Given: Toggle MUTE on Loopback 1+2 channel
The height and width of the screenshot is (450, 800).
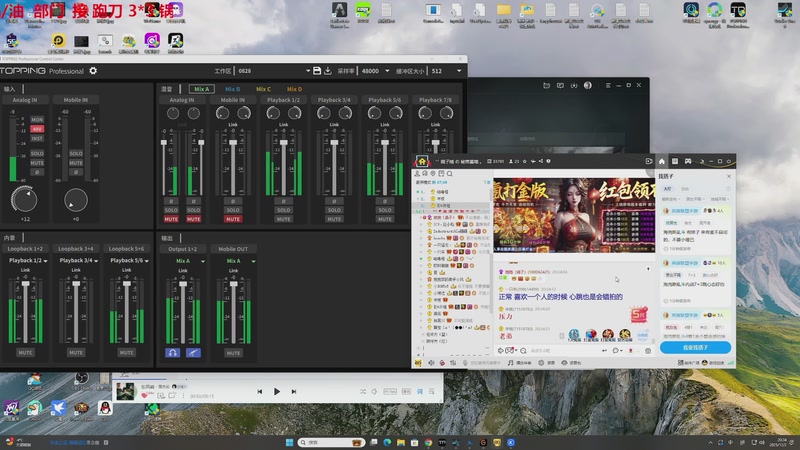Looking at the screenshot, I should pyautogui.click(x=25, y=352).
